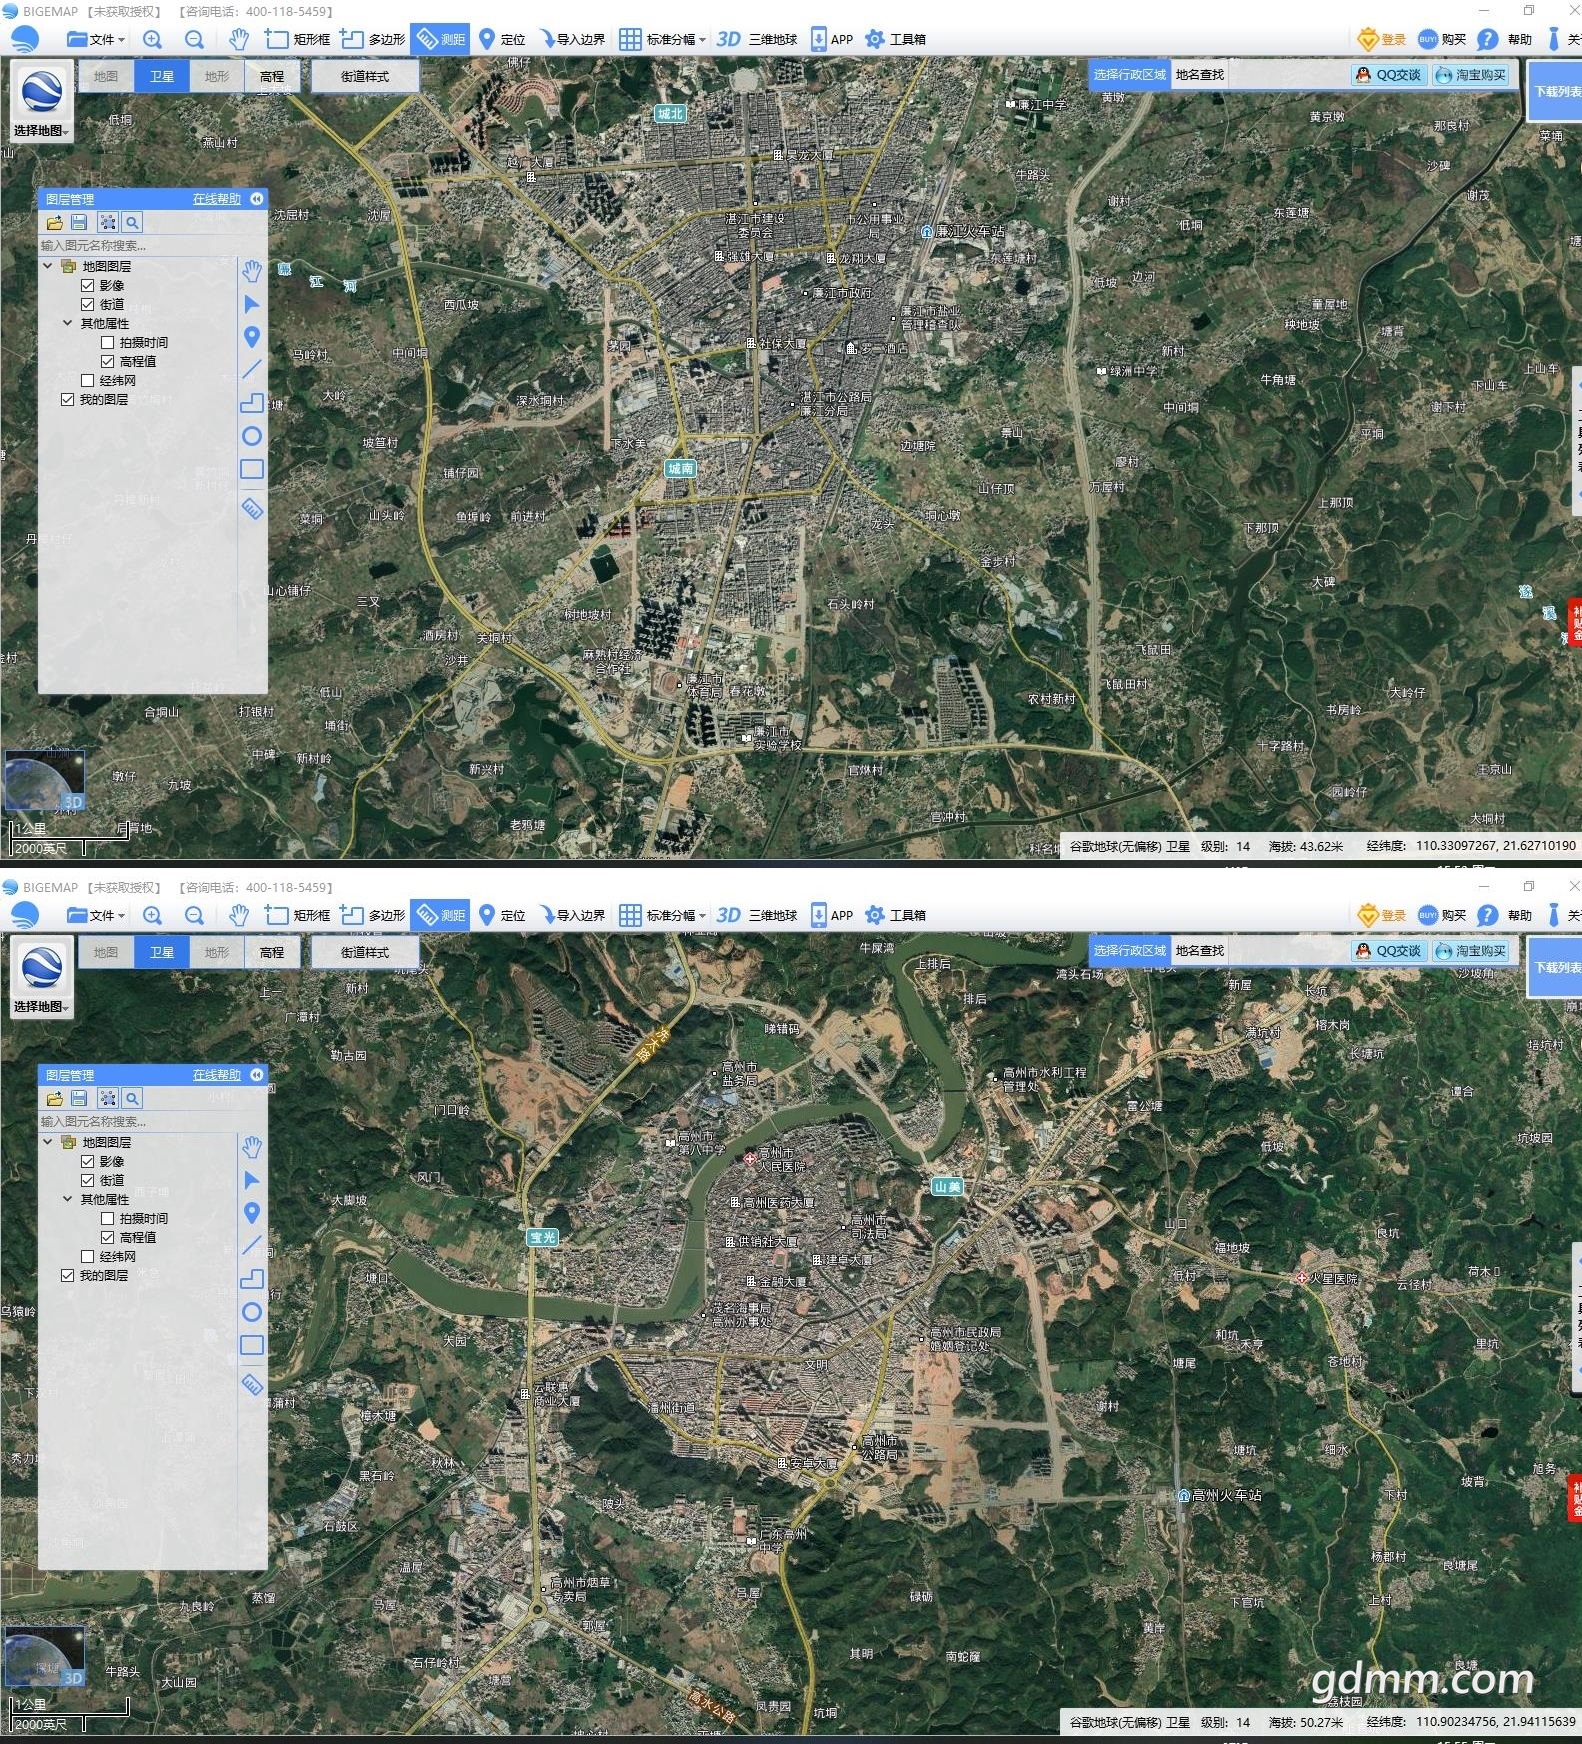Screen dimensions: 1582x1744
Task: Enable 拍摄时间 checkbox in bottom layer panel
Action: (108, 1218)
